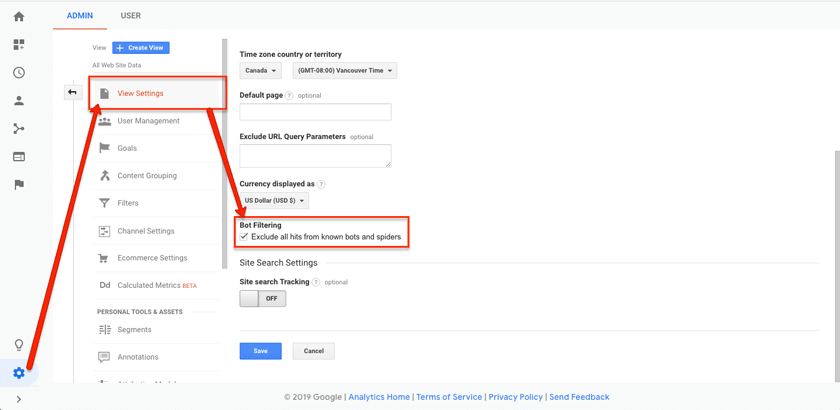The width and height of the screenshot is (840, 410).
Task: Open the Vancouver Time zone dropdown
Action: click(x=345, y=71)
